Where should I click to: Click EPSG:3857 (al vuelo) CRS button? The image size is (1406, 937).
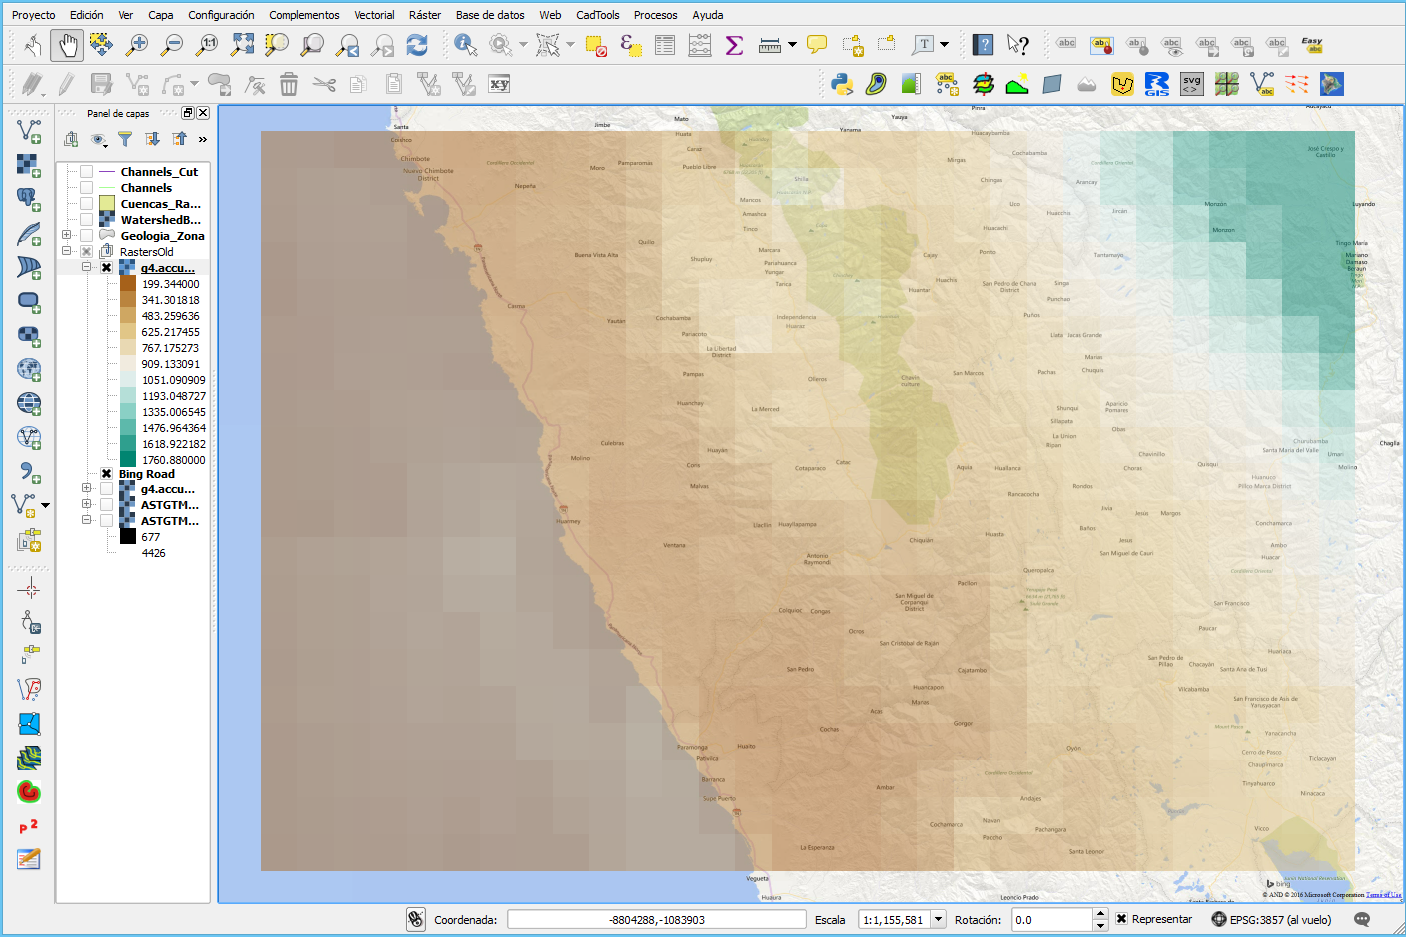pyautogui.click(x=1271, y=919)
